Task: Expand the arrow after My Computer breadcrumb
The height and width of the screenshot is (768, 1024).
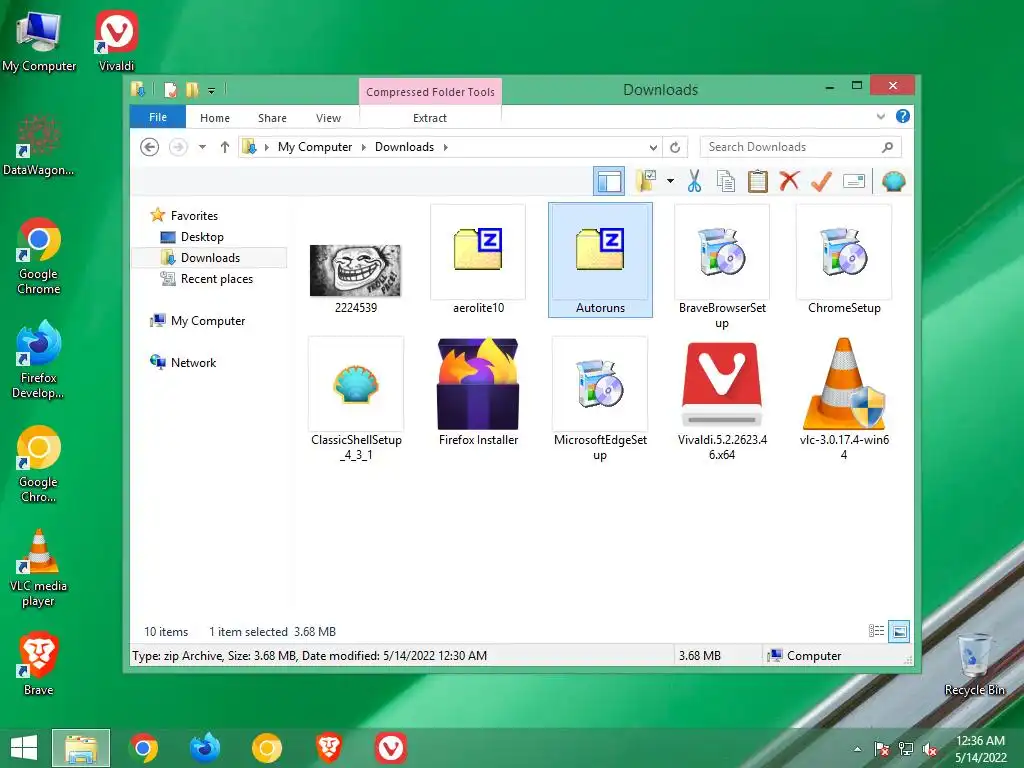Action: click(364, 147)
